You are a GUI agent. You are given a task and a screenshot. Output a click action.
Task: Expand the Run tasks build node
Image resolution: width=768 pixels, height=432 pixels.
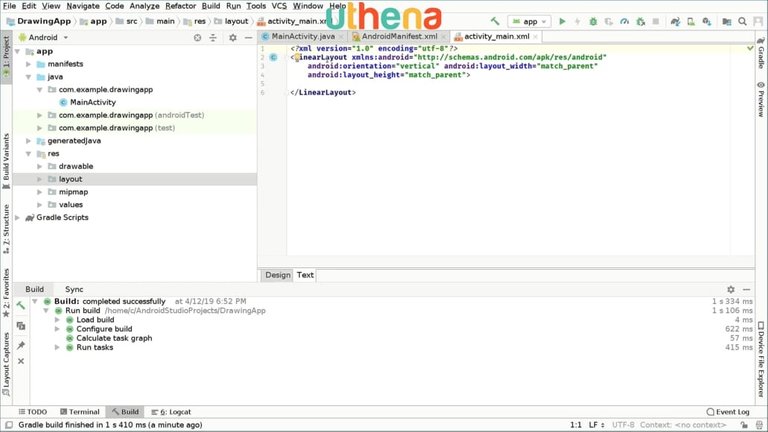(57, 347)
